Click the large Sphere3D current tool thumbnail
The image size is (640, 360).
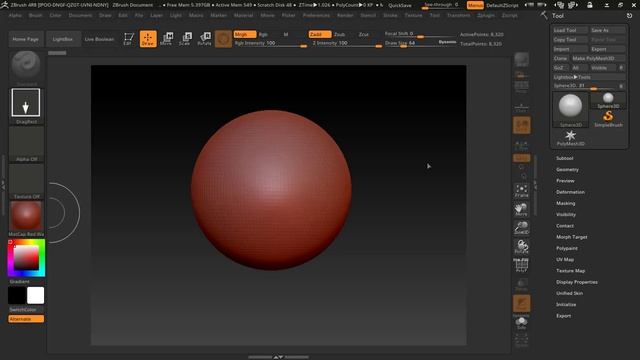(571, 109)
